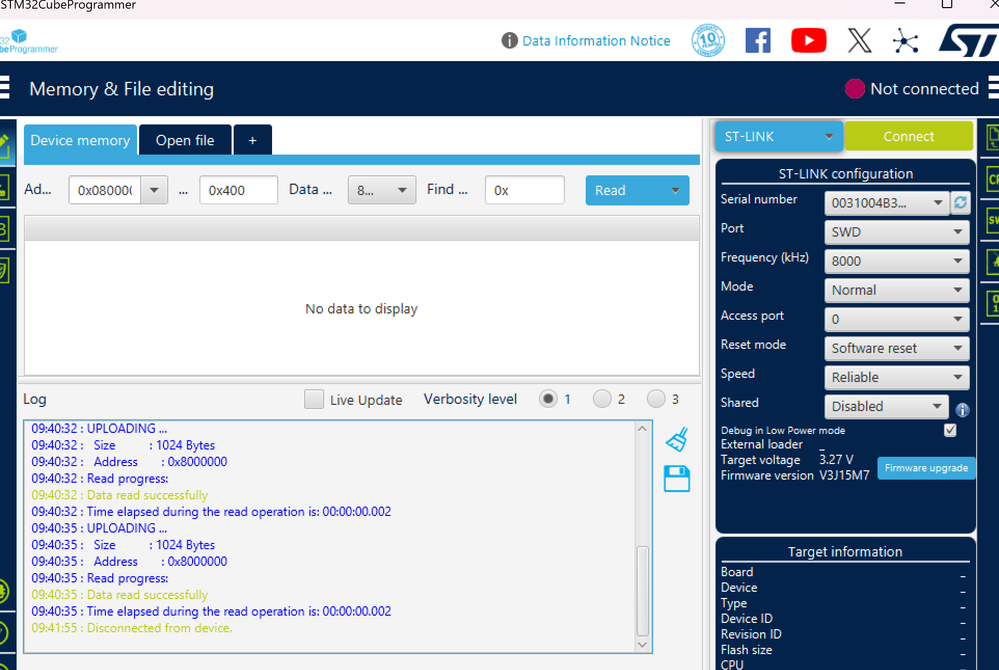The image size is (999, 670).
Task: Click the 'Target information' panel heading
Action: tap(845, 552)
